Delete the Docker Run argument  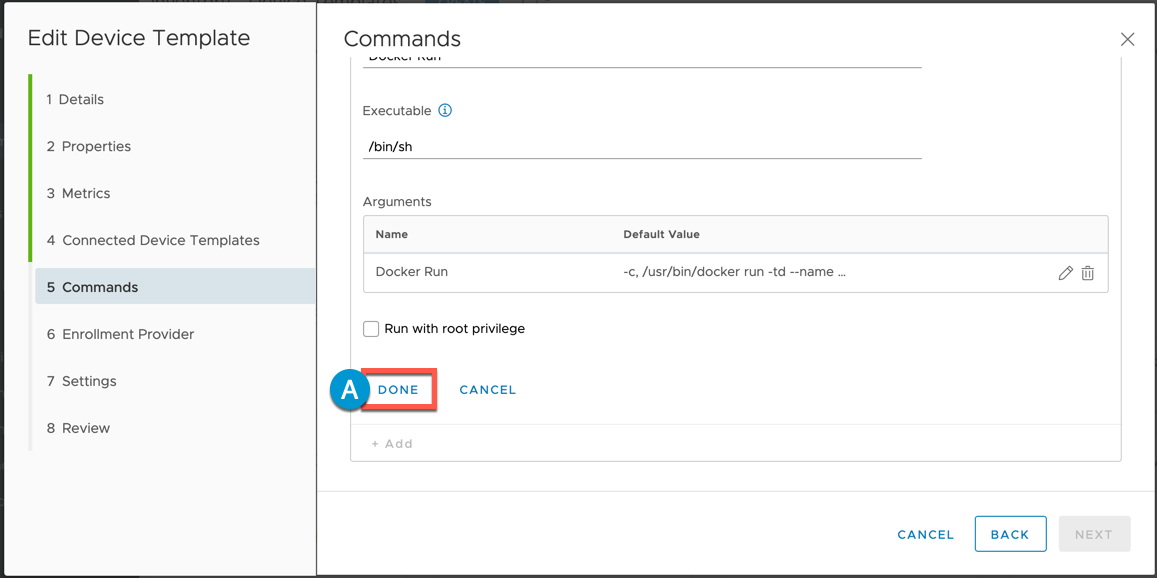1087,273
